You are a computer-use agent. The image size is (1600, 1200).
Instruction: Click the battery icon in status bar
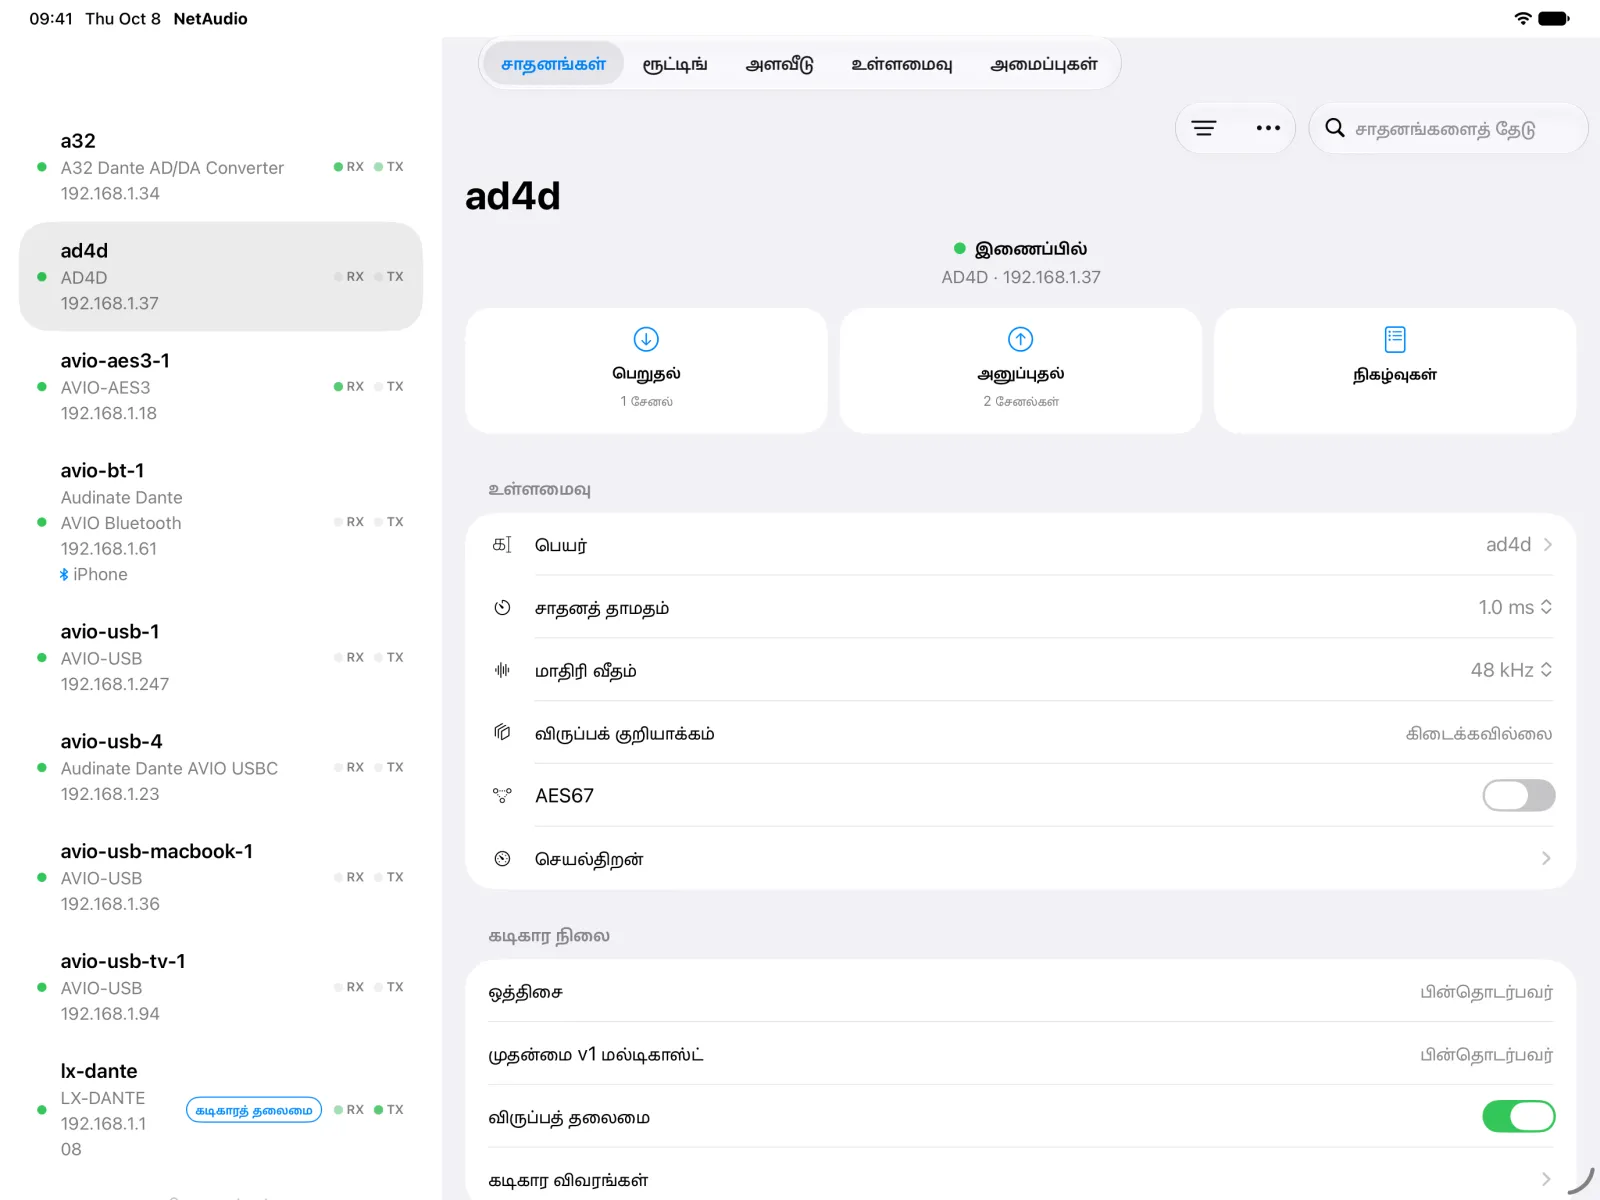click(1554, 18)
